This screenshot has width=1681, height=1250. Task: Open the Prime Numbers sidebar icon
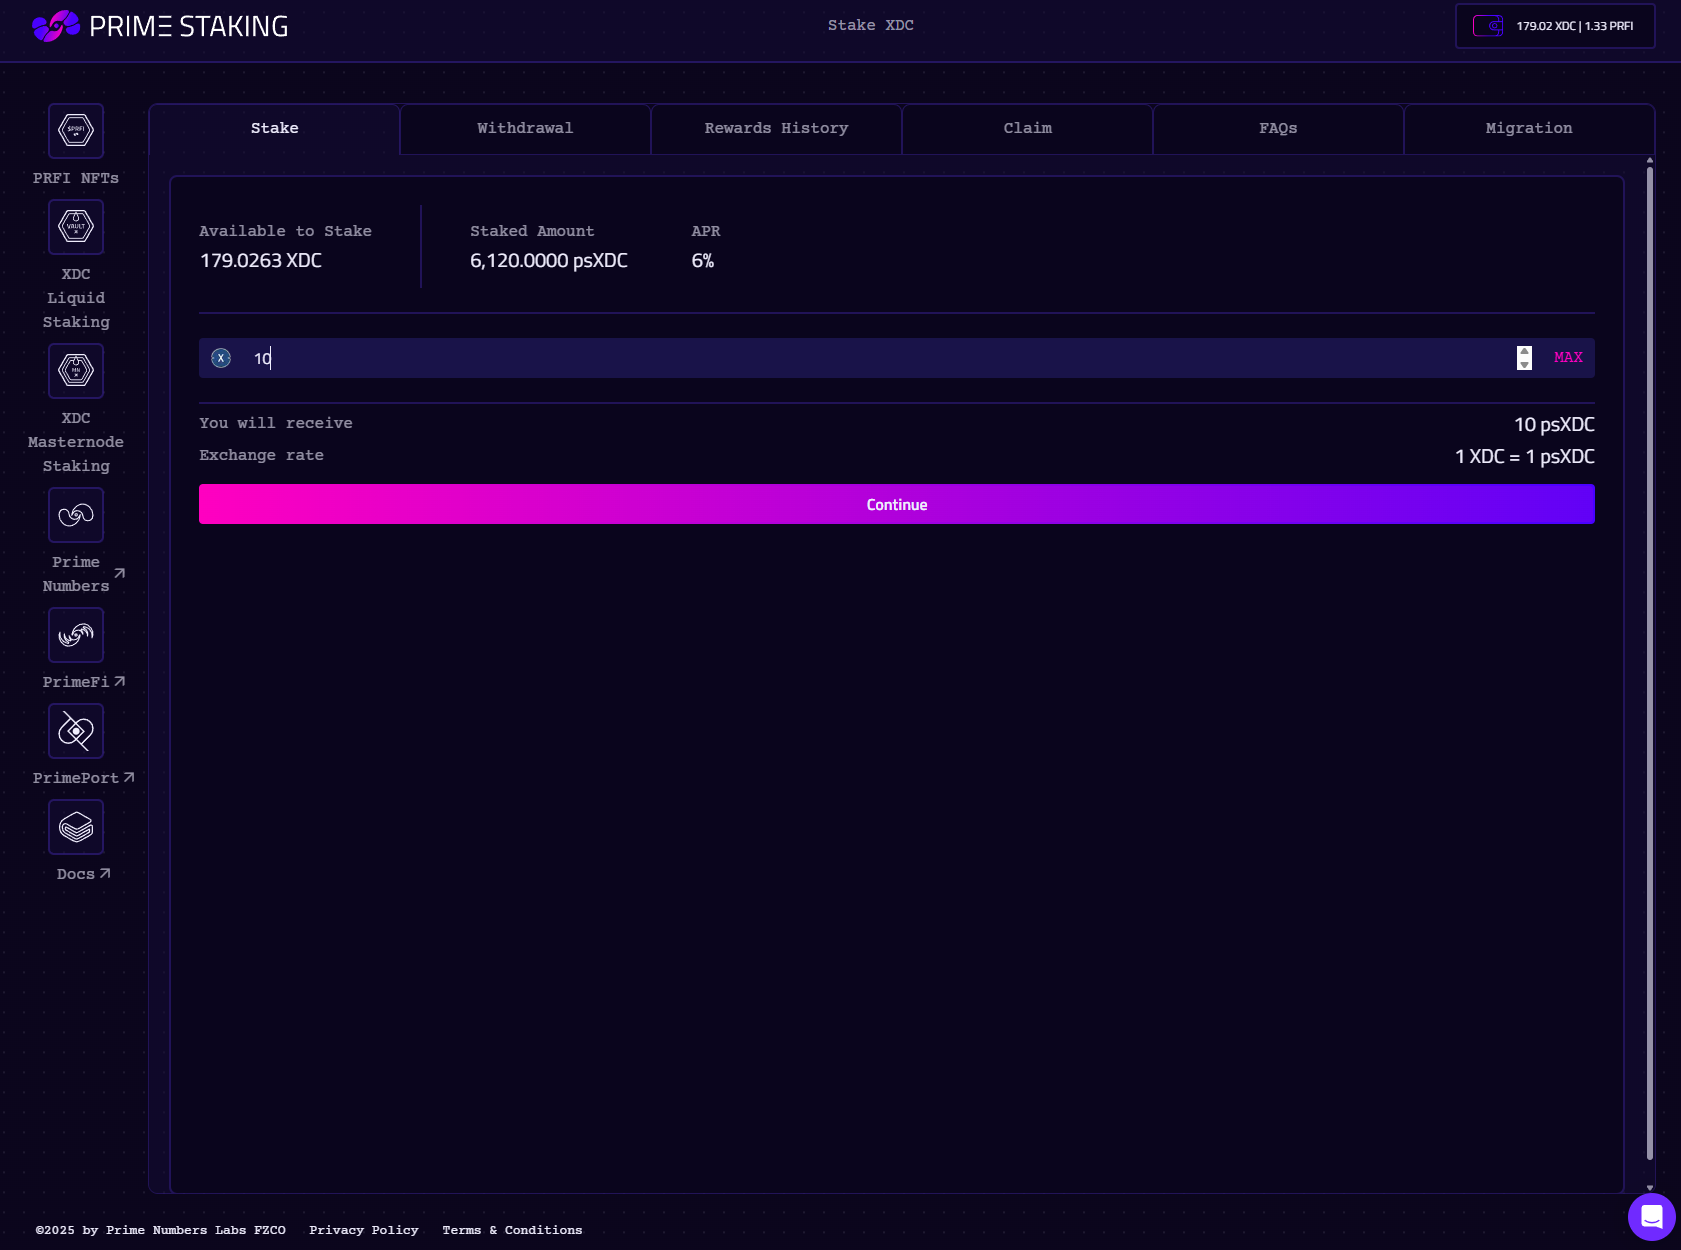[x=76, y=515]
